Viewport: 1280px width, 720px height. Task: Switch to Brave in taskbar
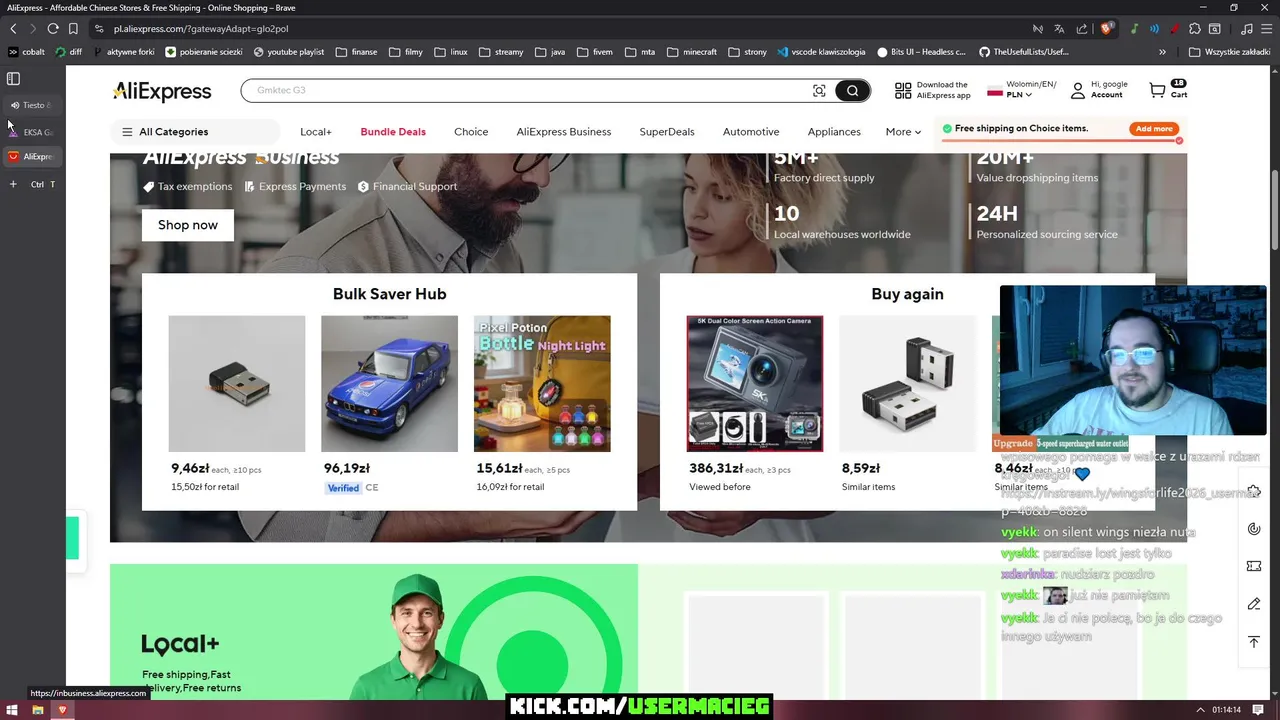pyautogui.click(x=62, y=710)
